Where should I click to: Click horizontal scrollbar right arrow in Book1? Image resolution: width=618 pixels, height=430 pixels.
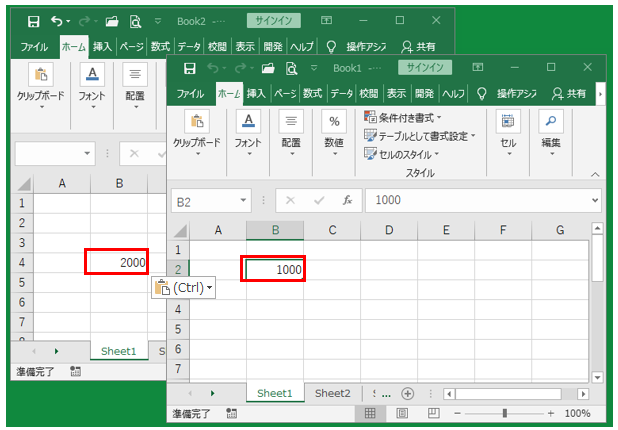583,393
